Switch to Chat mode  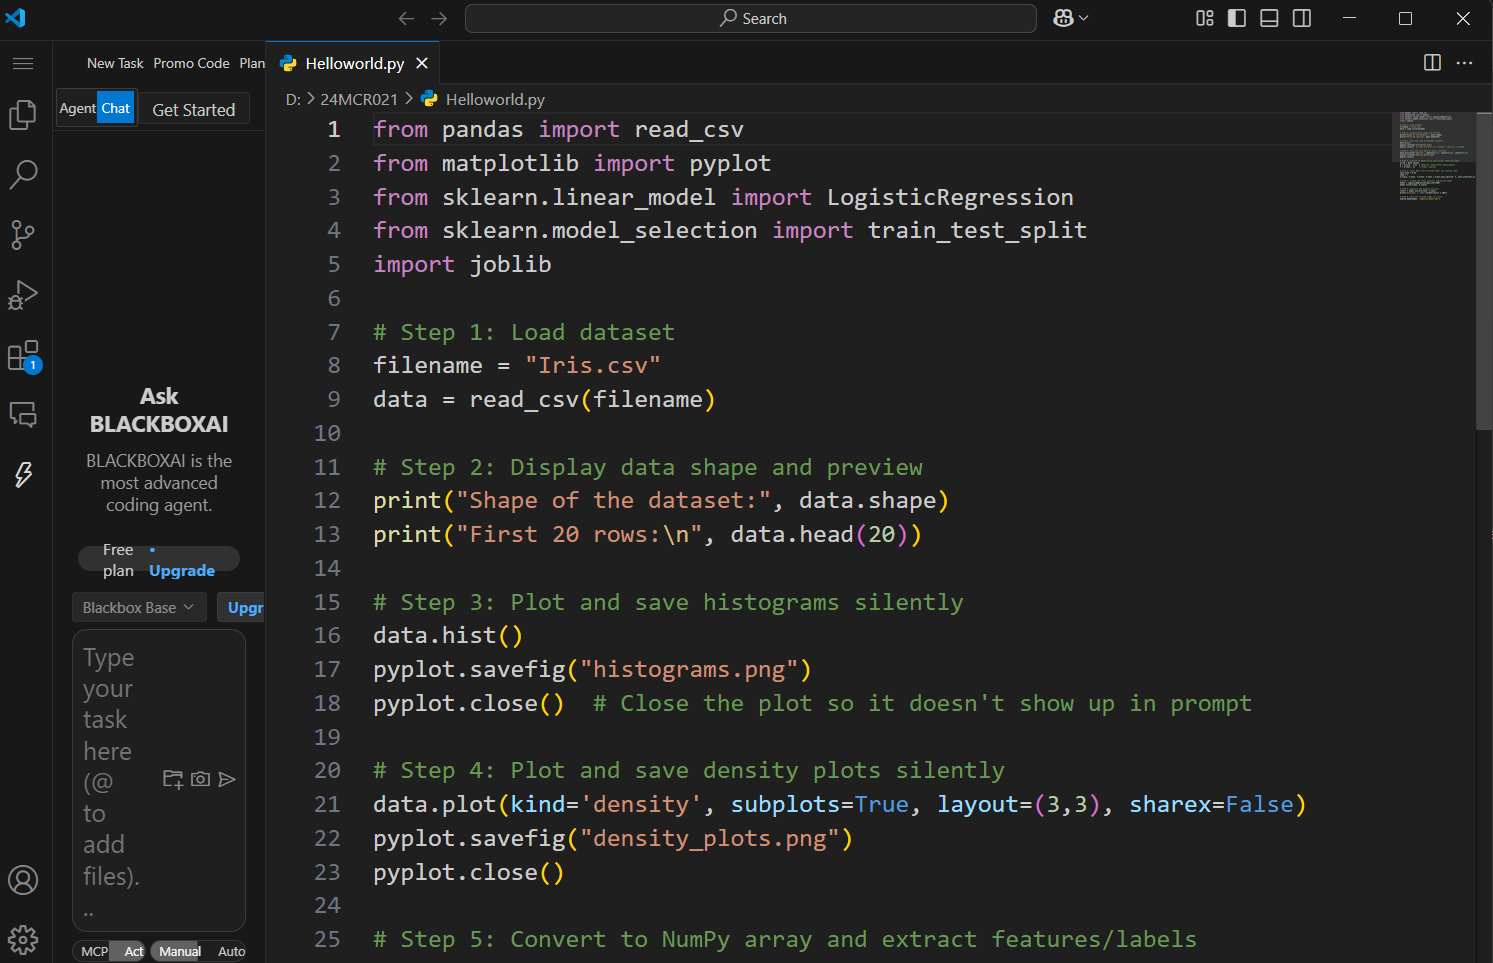click(116, 108)
